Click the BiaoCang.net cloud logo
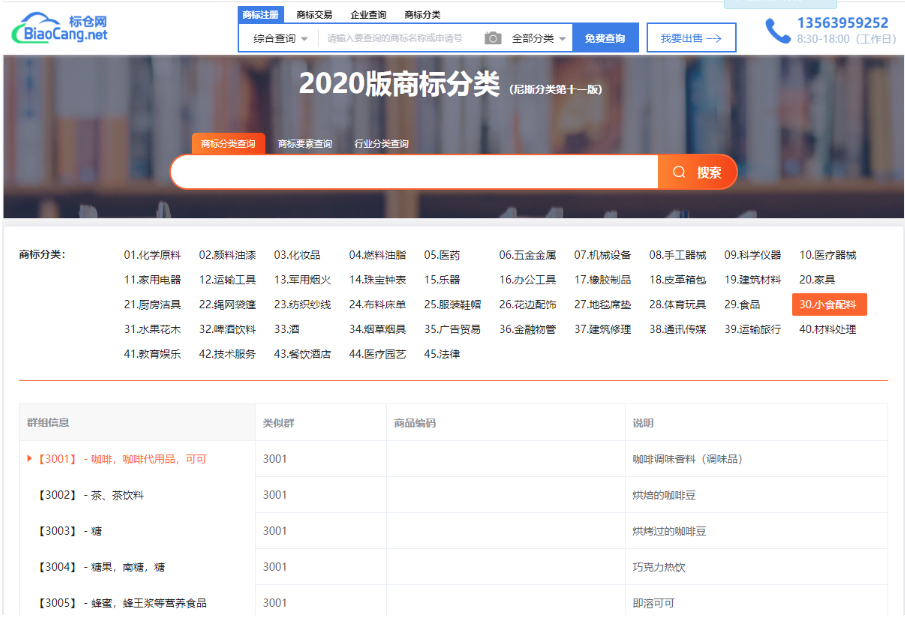The image size is (905, 639). pyautogui.click(x=60, y=28)
